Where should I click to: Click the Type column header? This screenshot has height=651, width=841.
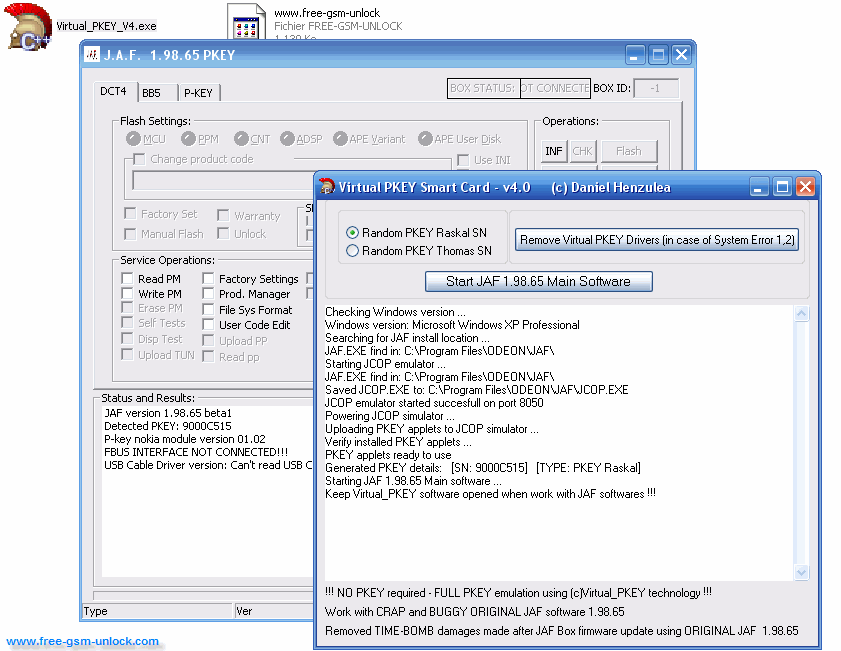157,611
